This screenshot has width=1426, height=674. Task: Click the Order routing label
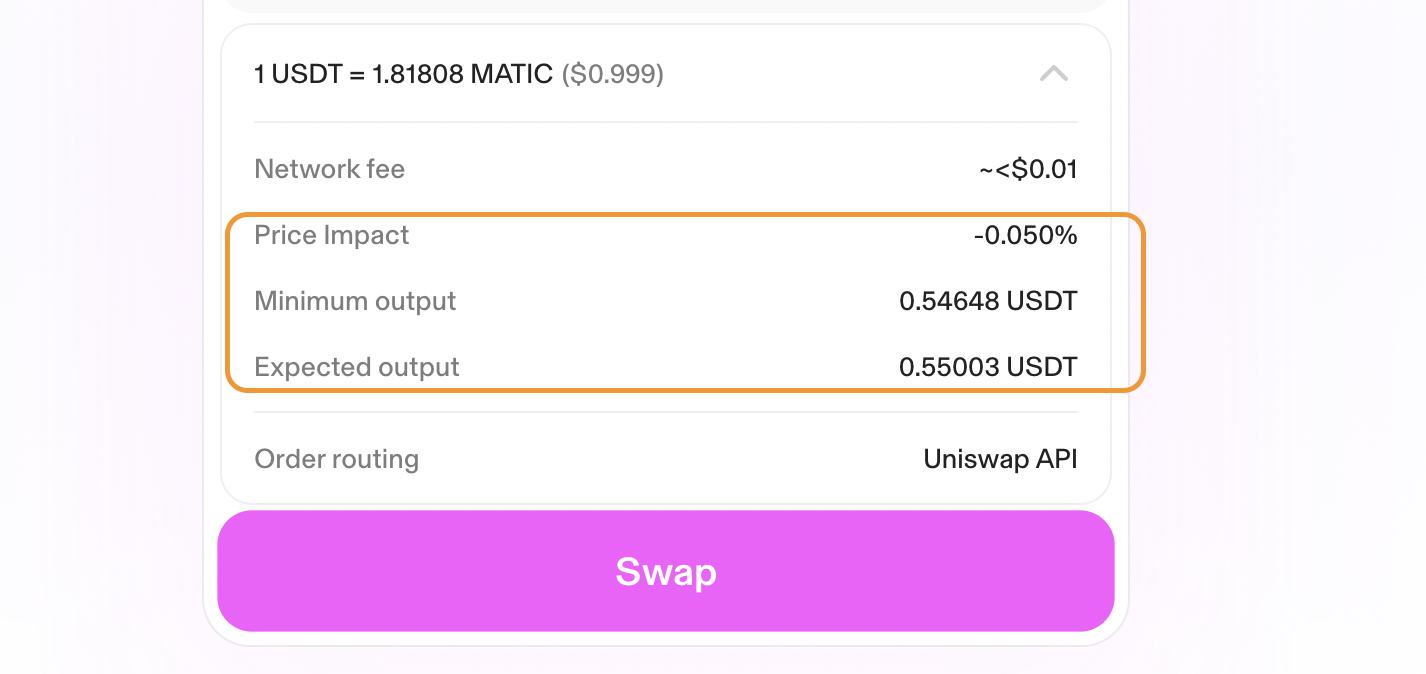pyautogui.click(x=336, y=459)
